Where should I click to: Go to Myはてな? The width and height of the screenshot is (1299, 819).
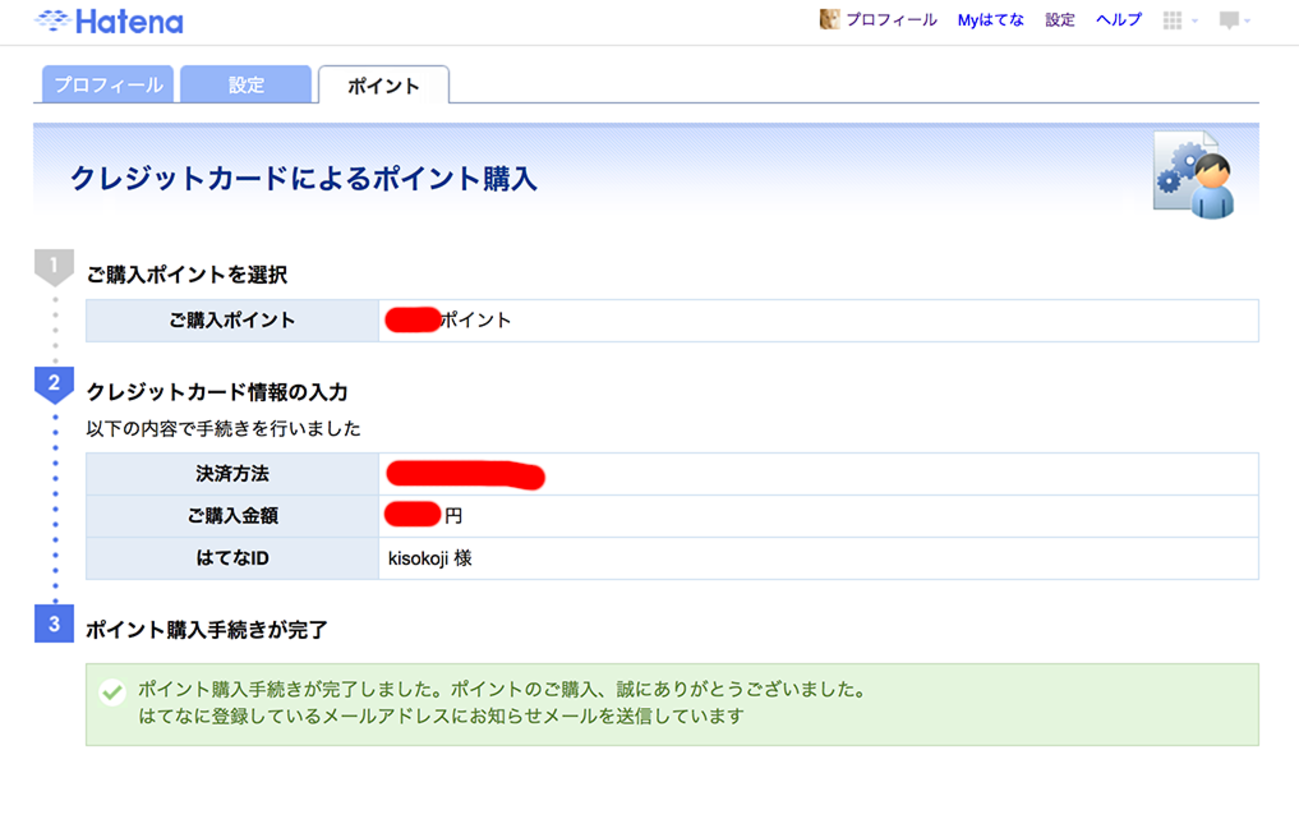click(990, 20)
